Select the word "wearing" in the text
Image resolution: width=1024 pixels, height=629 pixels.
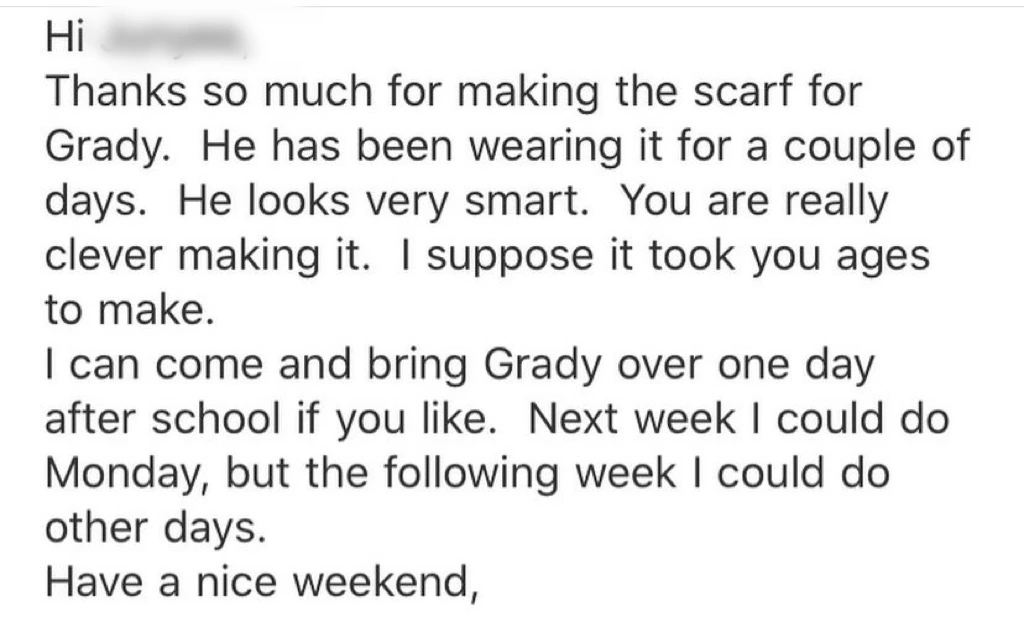[x=546, y=147]
